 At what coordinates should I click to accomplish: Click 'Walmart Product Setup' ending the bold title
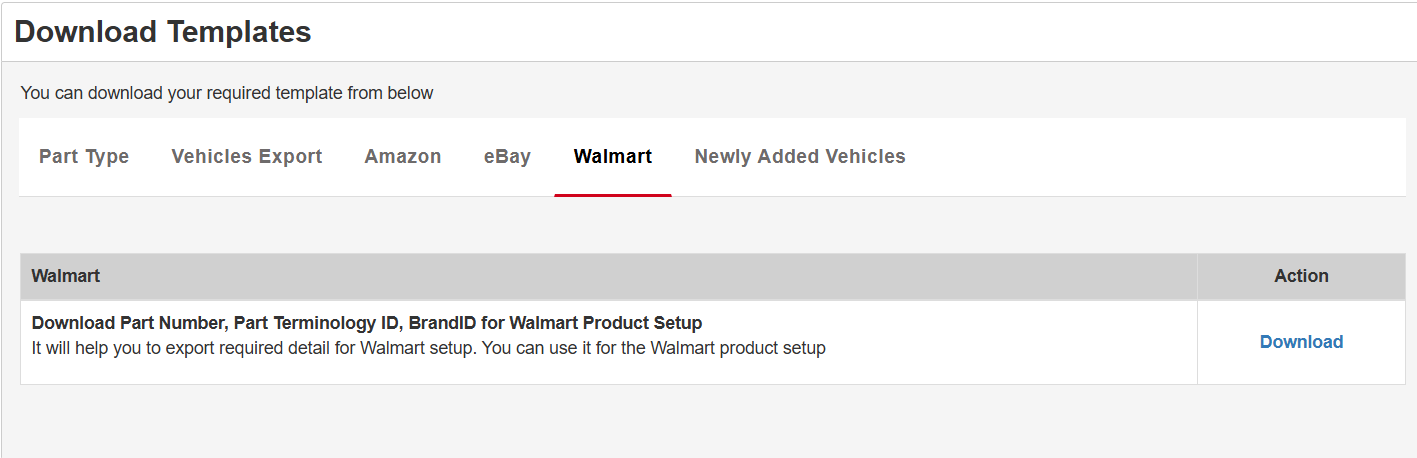pos(605,323)
